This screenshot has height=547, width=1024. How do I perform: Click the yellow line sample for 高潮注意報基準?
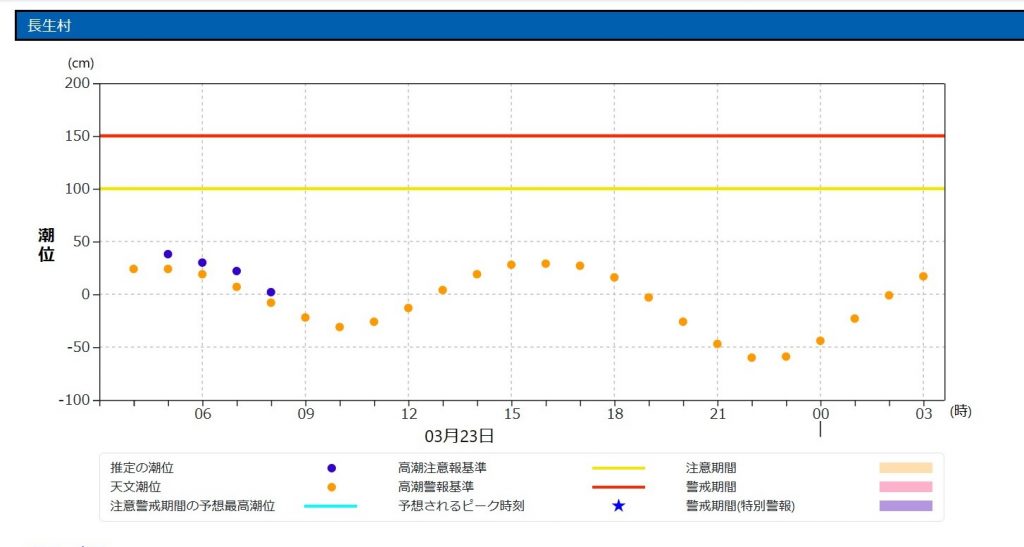(618, 468)
